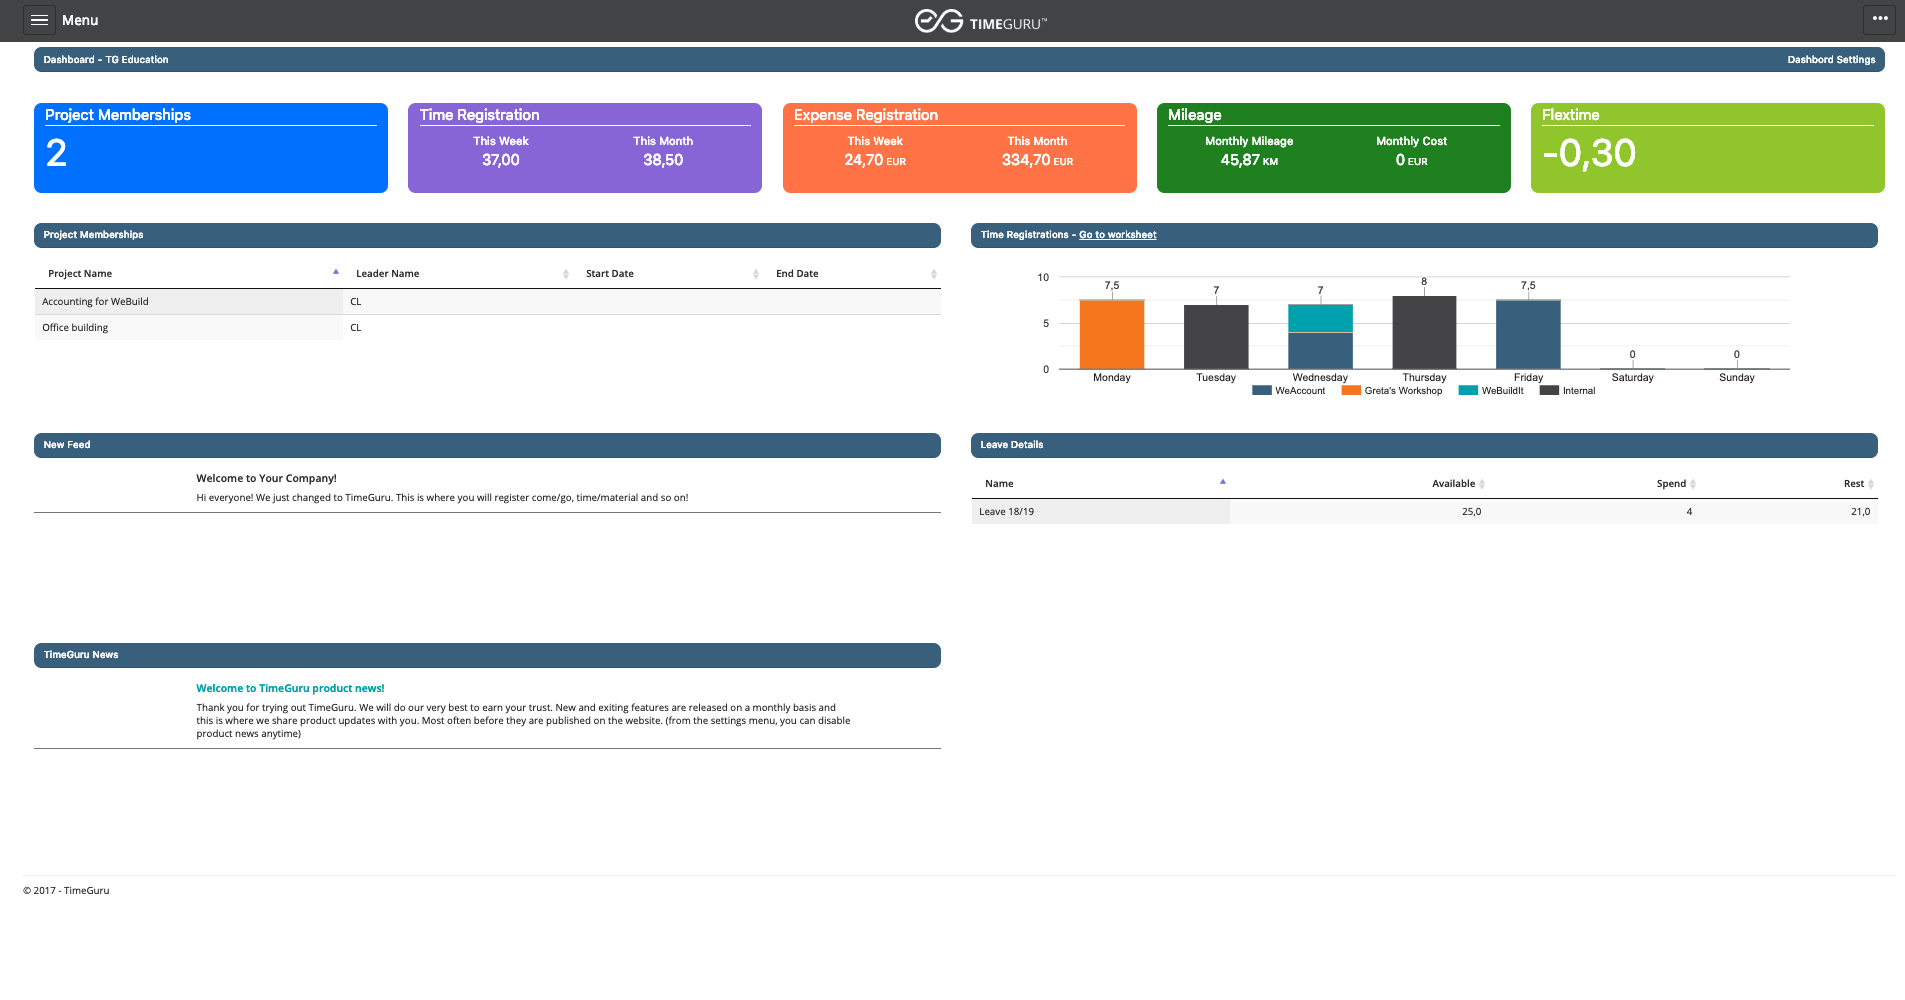Click the Welcome to Your Company! headline
Viewport: 1905px width, 1000px height.
(x=266, y=478)
